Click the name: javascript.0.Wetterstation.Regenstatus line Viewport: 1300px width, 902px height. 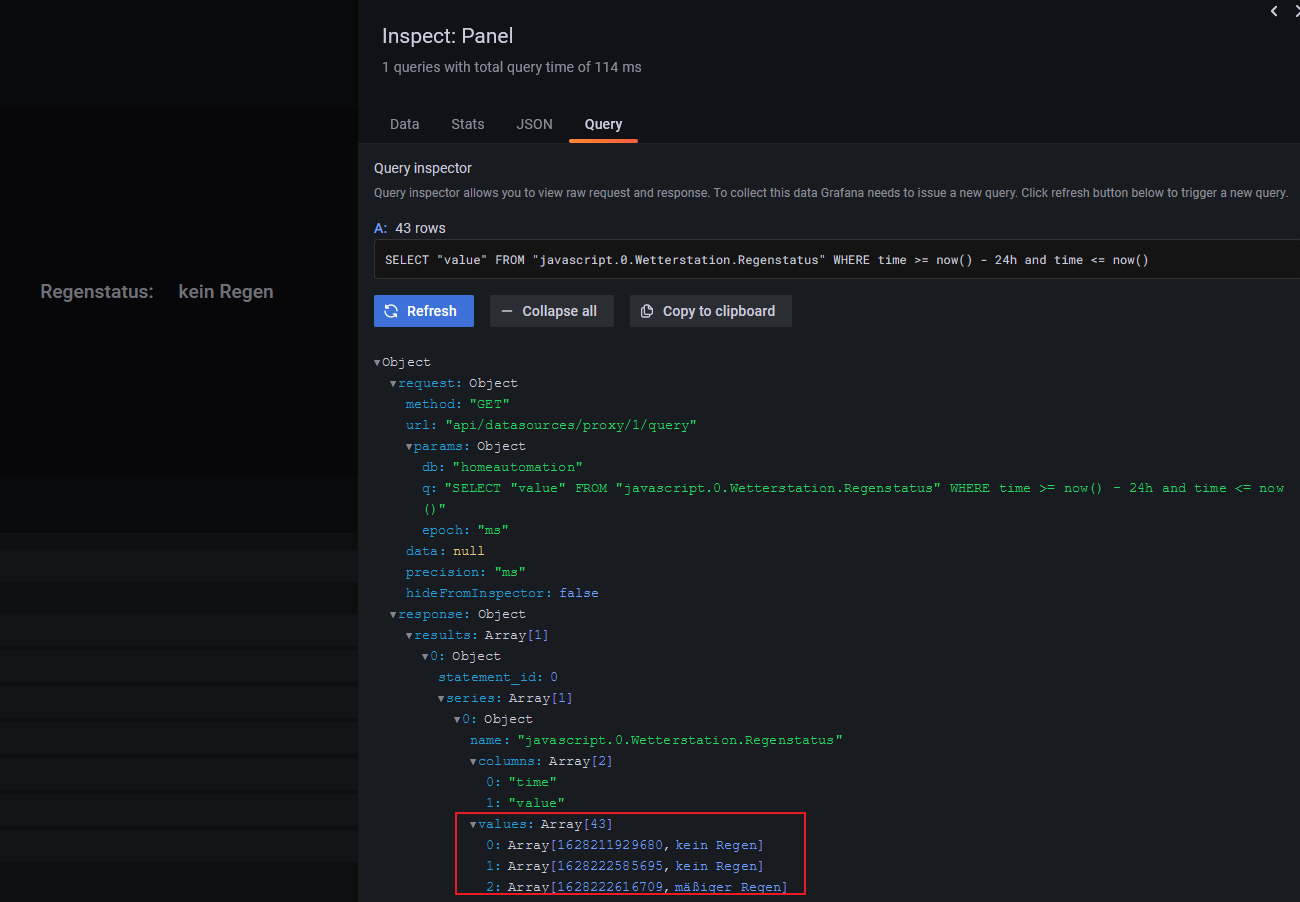coord(657,740)
